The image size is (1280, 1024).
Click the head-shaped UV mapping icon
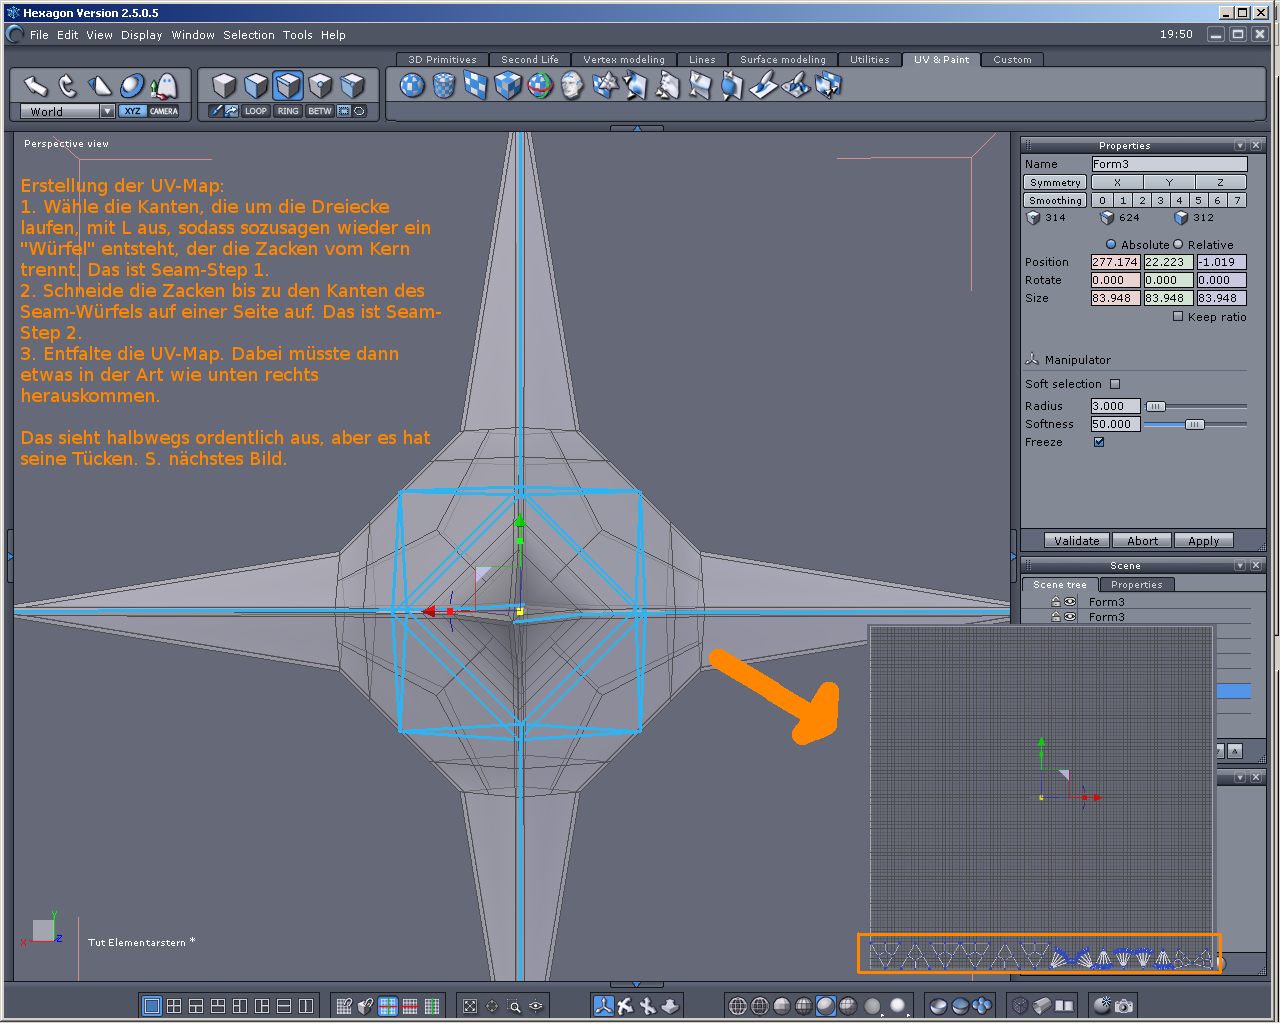(572, 86)
